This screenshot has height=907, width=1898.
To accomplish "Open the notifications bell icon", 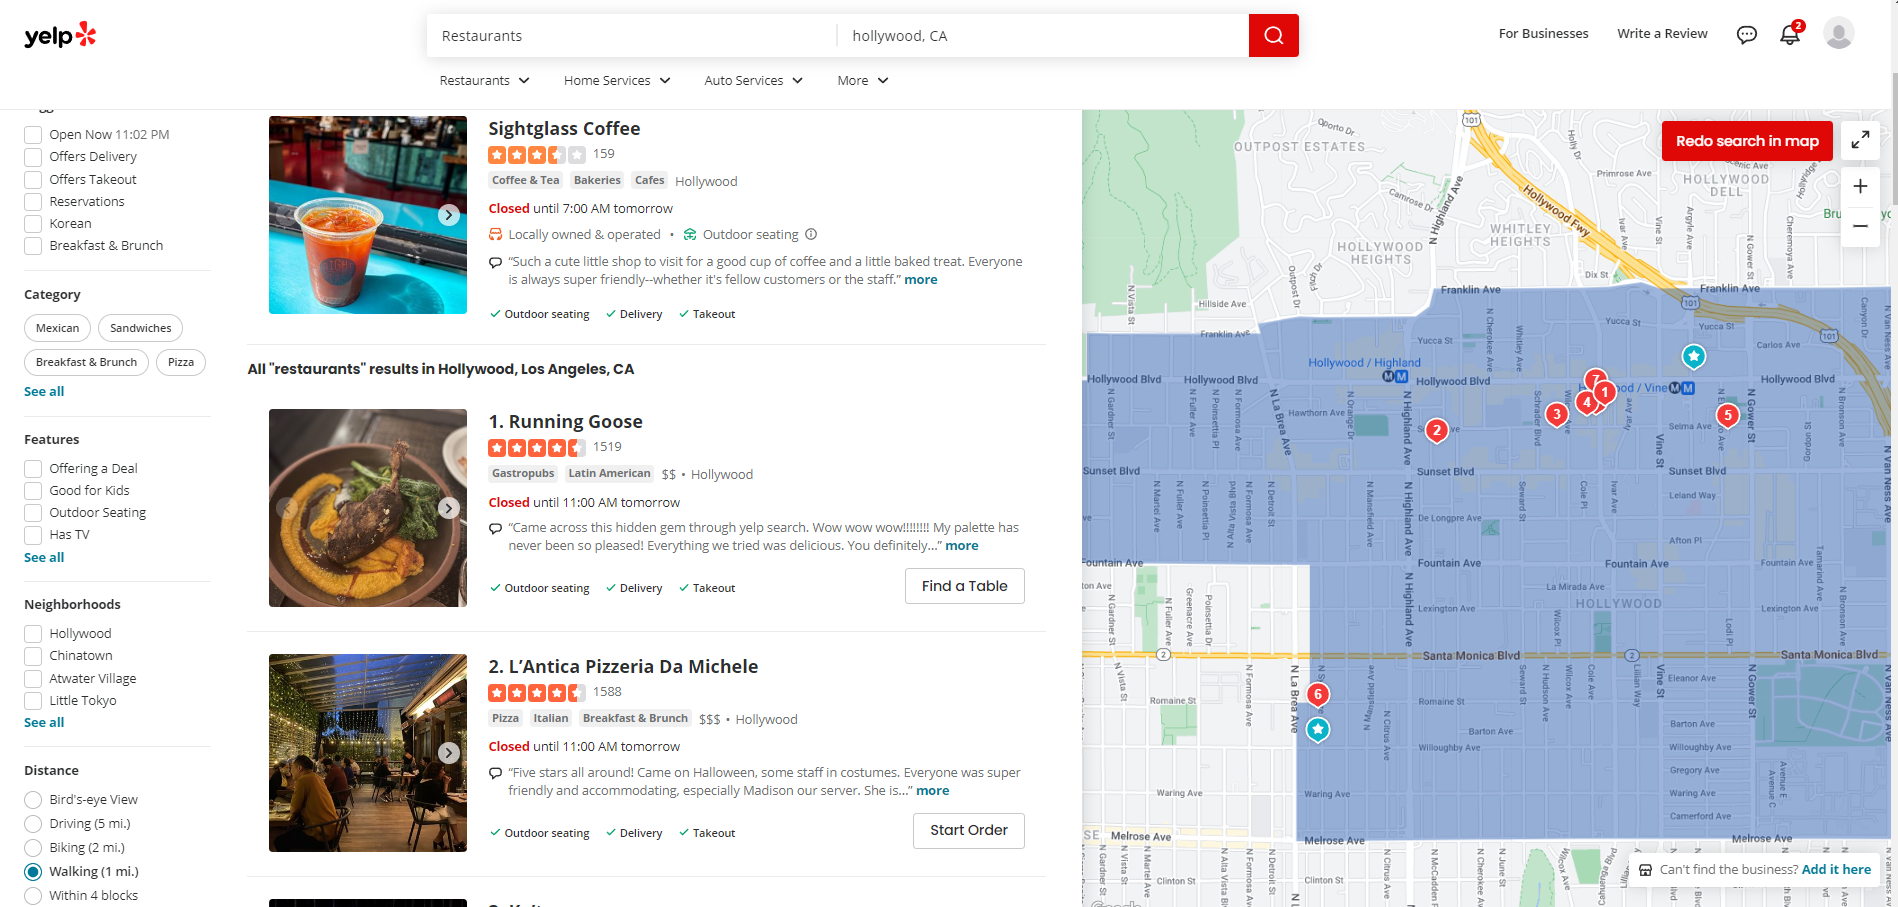I will pos(1790,34).
